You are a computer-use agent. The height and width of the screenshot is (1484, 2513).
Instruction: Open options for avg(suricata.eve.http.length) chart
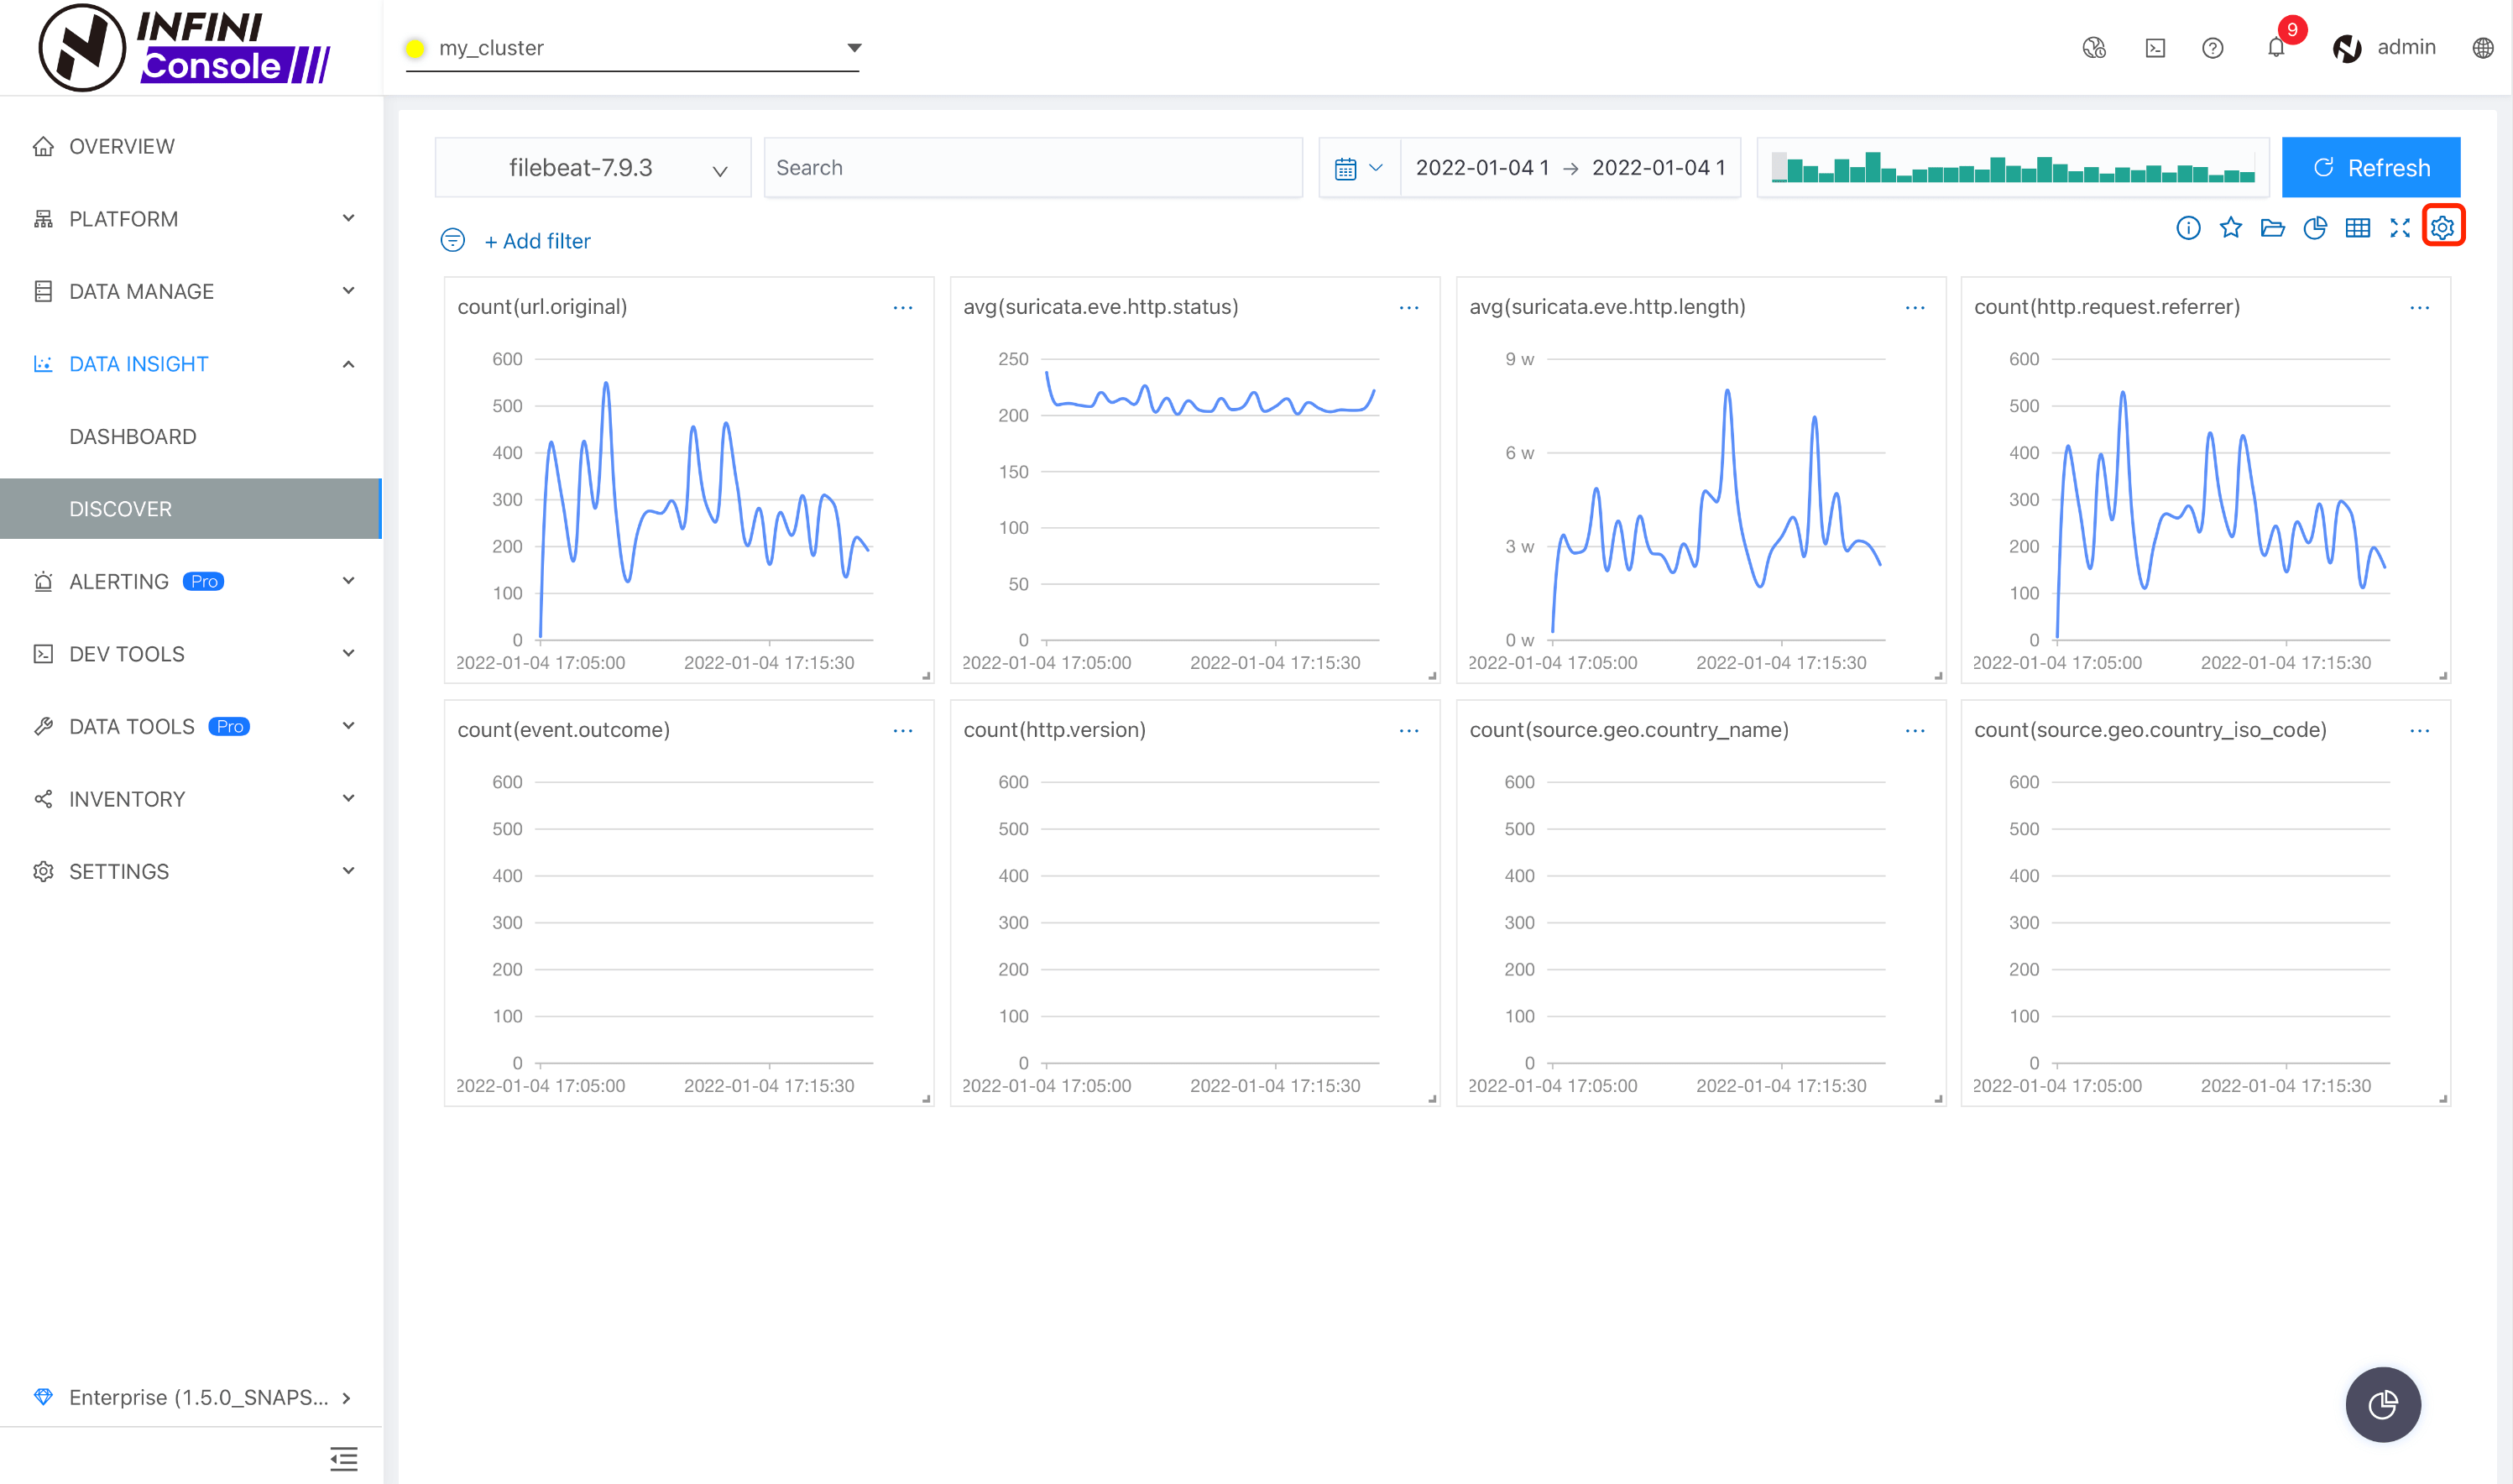point(1915,308)
